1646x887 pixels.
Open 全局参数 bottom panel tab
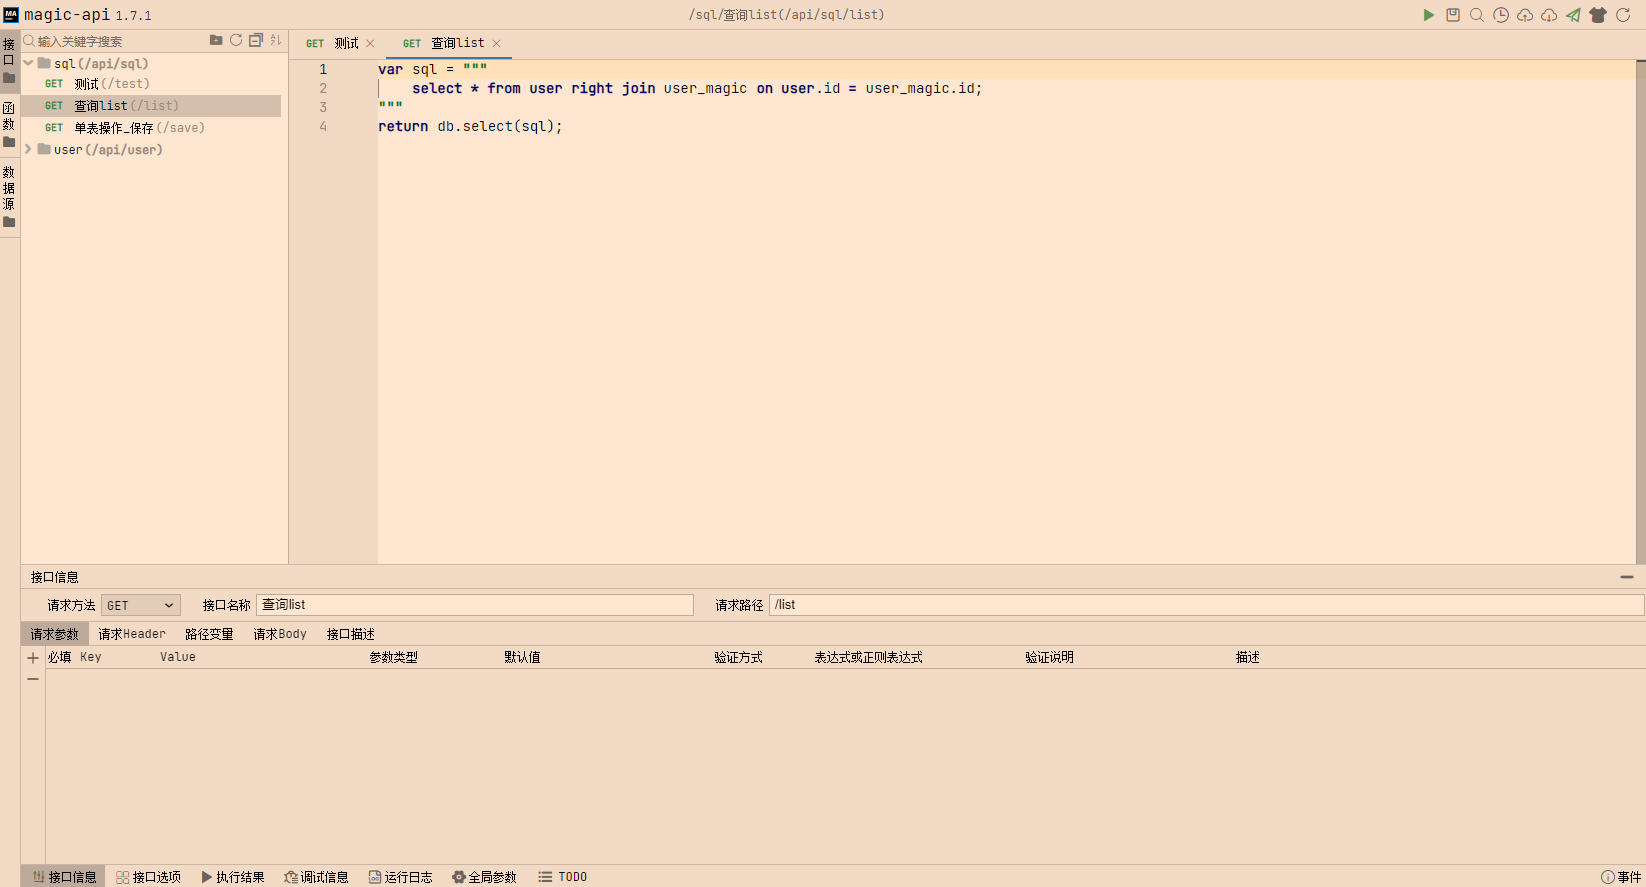coord(484,877)
